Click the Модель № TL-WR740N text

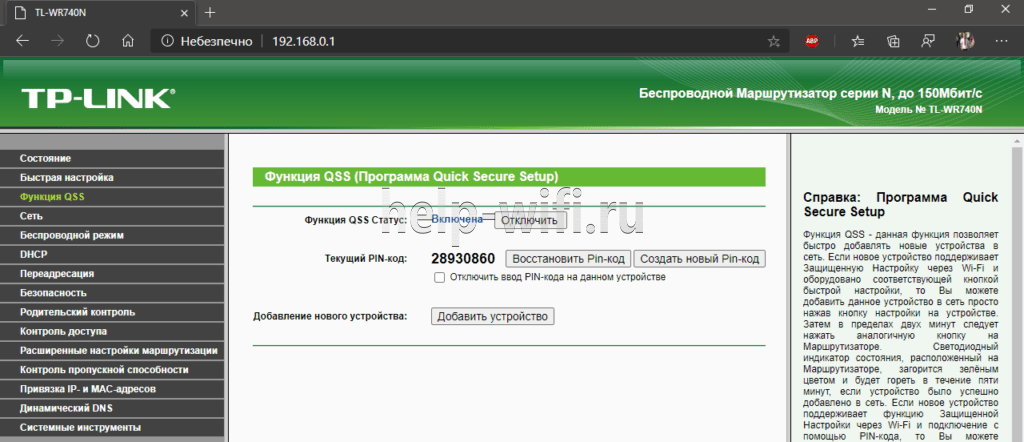tap(929, 110)
